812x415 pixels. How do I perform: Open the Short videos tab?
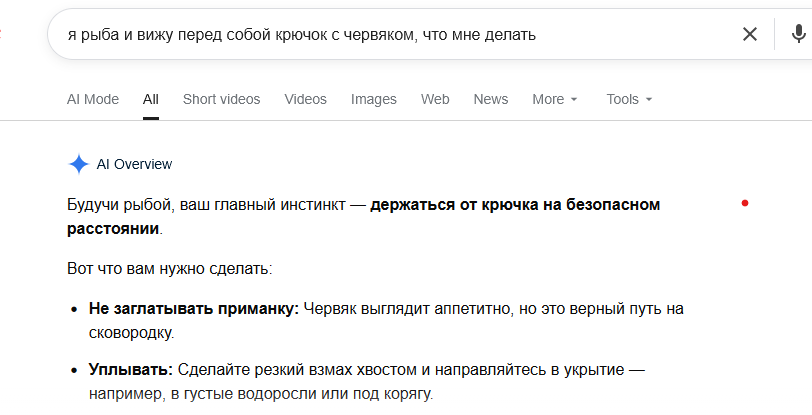coord(222,99)
